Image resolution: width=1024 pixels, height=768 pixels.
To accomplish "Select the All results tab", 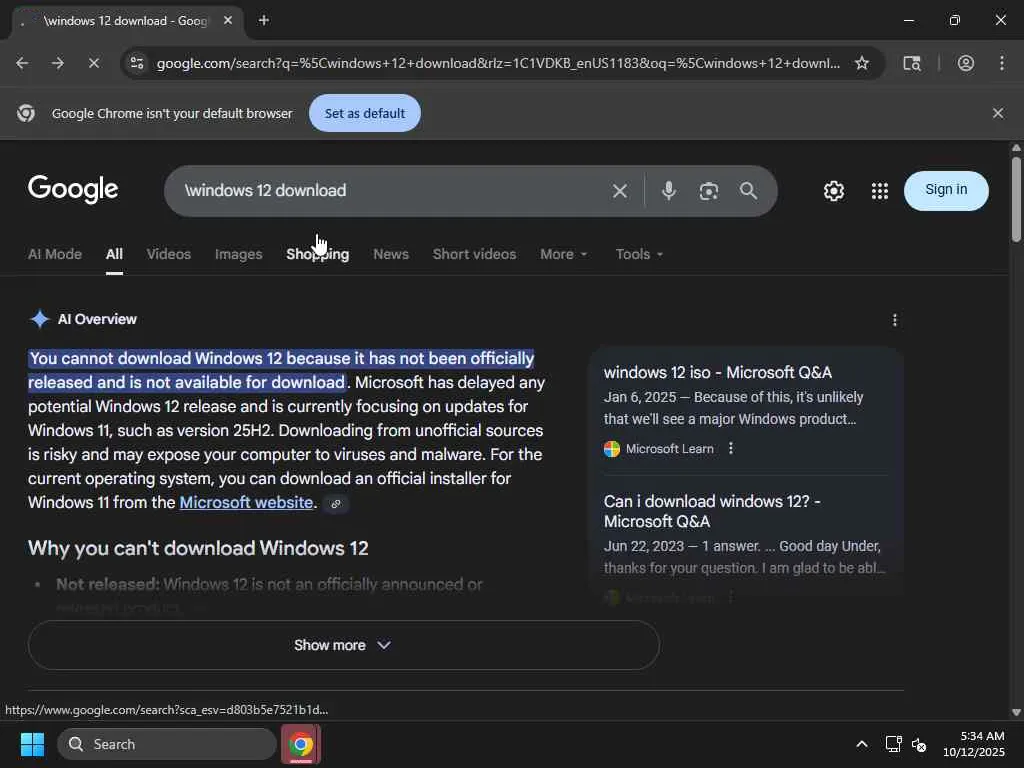I will click(x=114, y=254).
